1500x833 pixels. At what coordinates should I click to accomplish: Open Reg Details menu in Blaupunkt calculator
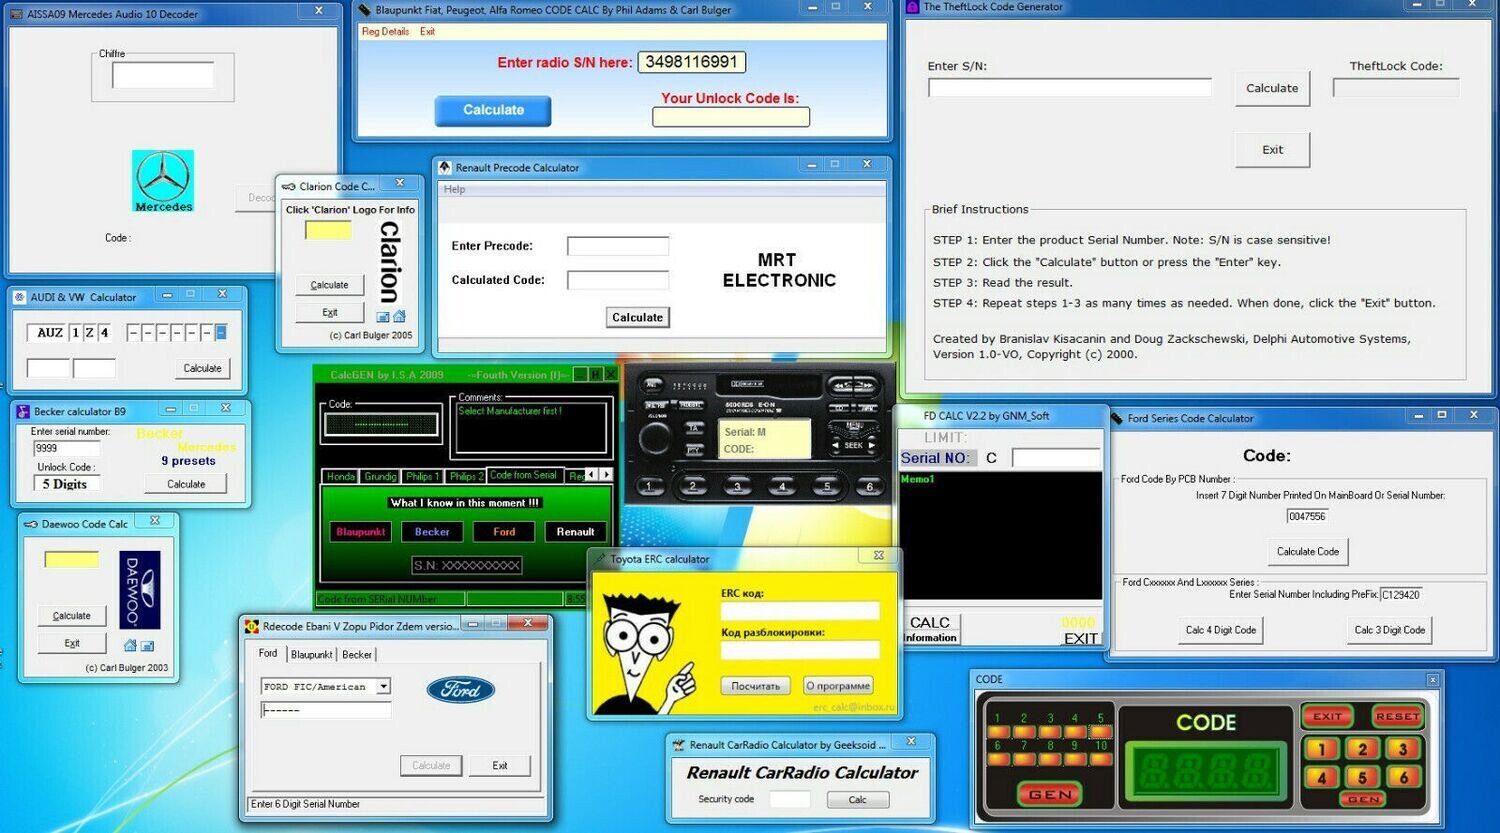pos(385,32)
